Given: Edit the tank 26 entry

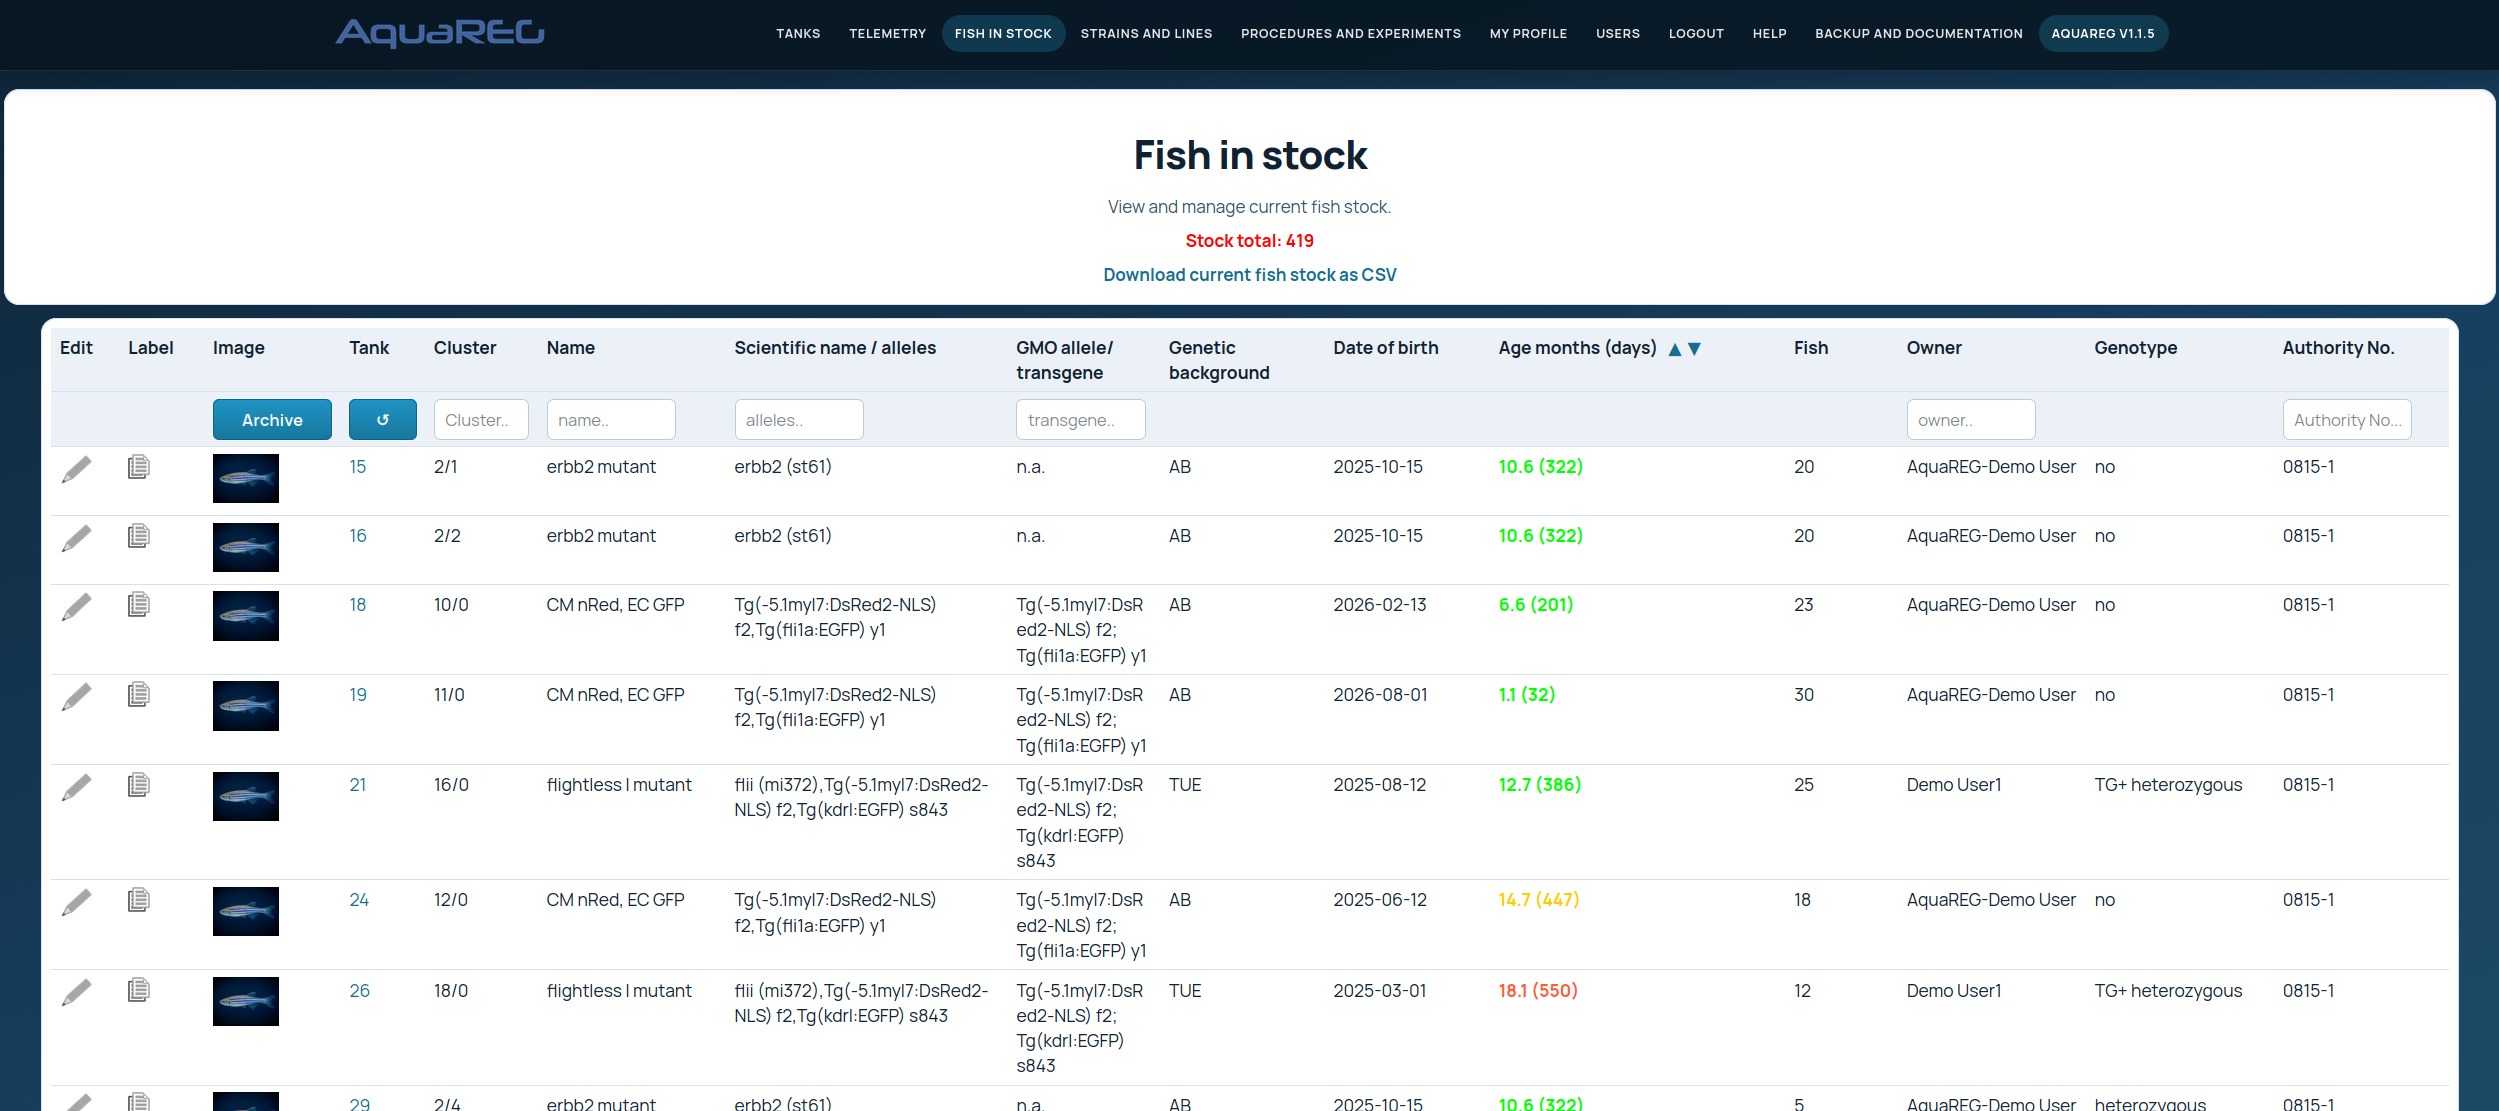Looking at the screenshot, I should click(76, 992).
